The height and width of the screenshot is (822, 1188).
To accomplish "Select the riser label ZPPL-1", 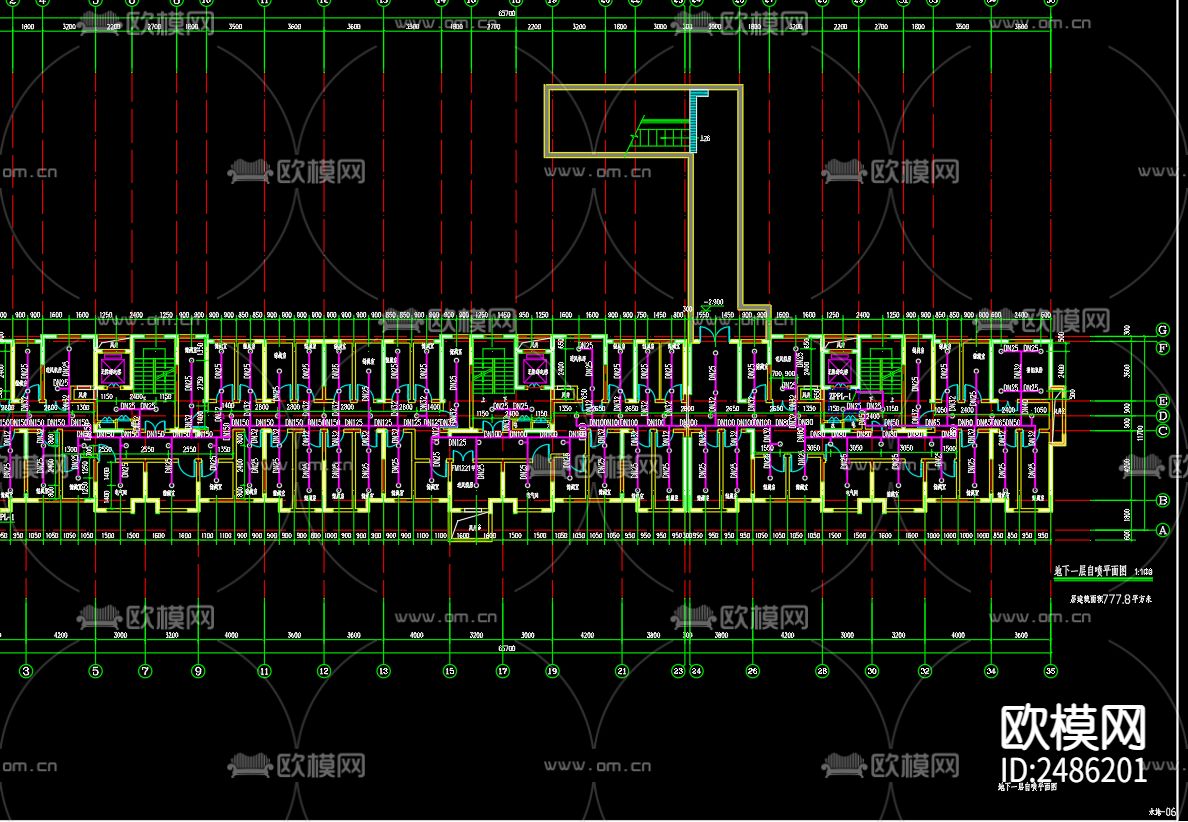I will click(840, 395).
